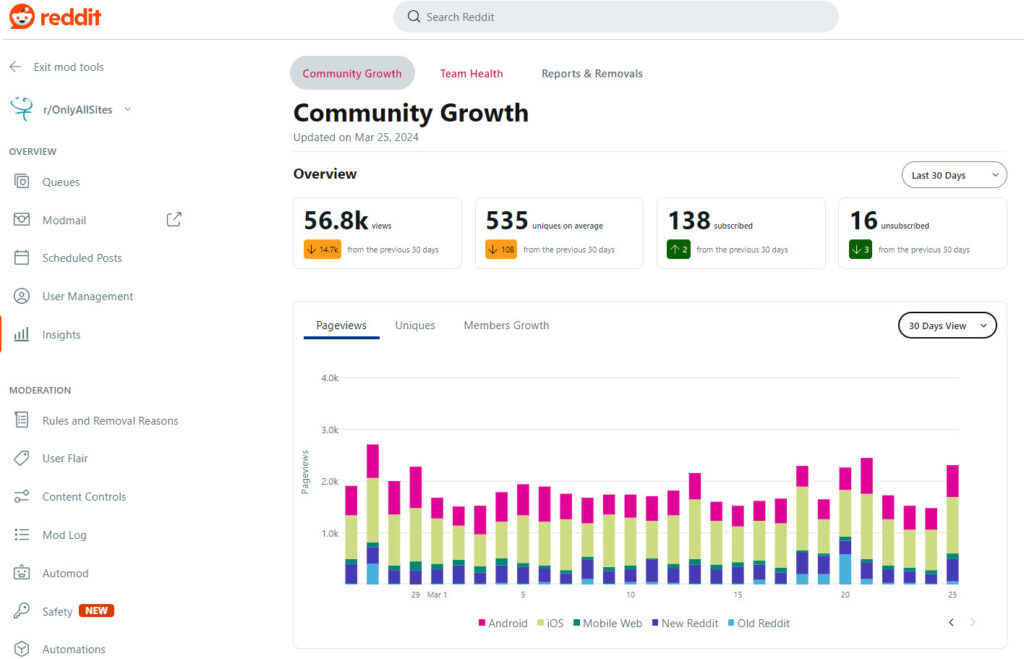Open the Mod Log page
This screenshot has height=659, width=1024.
click(x=64, y=535)
